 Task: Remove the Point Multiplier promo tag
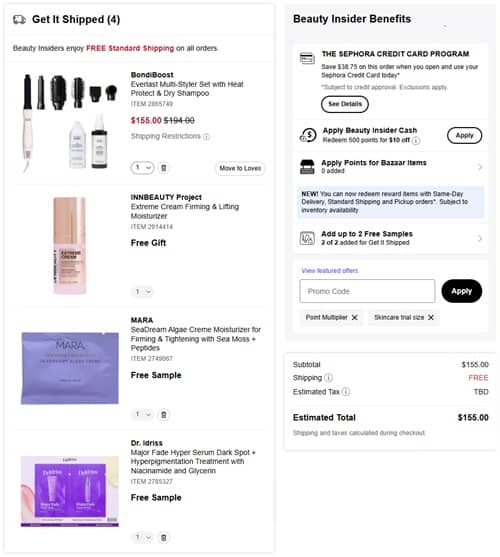pyautogui.click(x=354, y=318)
